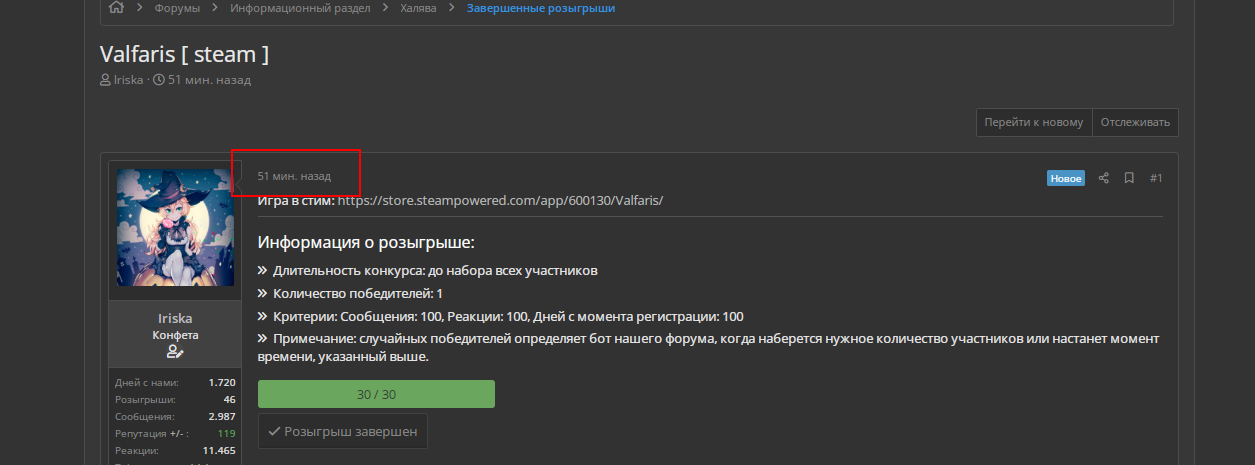Click the Перейти к новому button
This screenshot has height=465, width=1255.
1034,122
